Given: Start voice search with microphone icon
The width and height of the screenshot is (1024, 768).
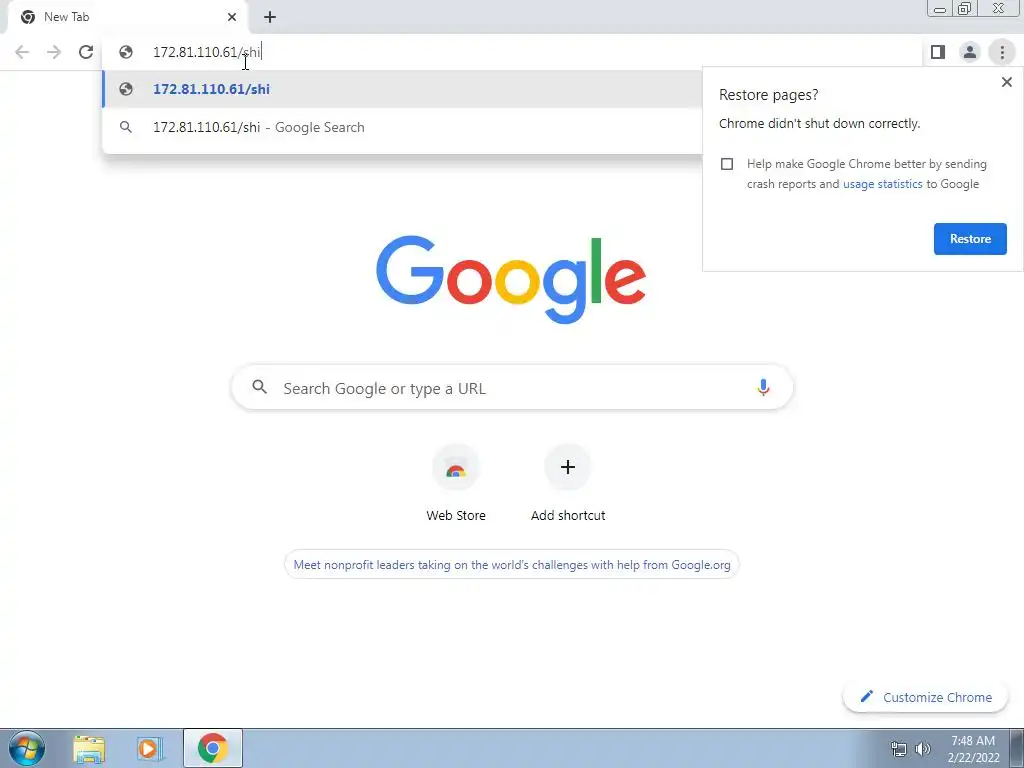Looking at the screenshot, I should click(x=763, y=387).
